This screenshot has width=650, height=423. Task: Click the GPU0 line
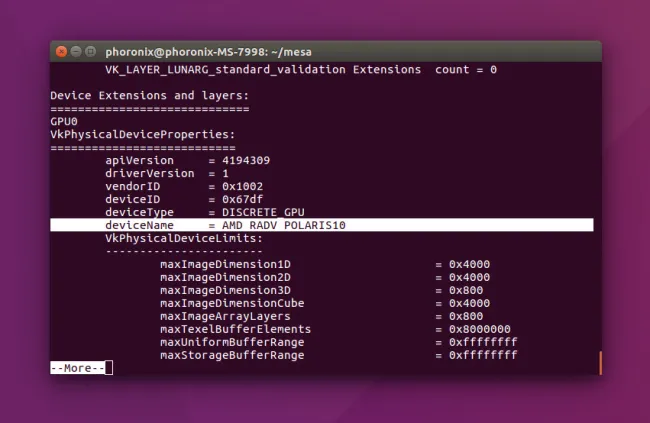coord(64,122)
